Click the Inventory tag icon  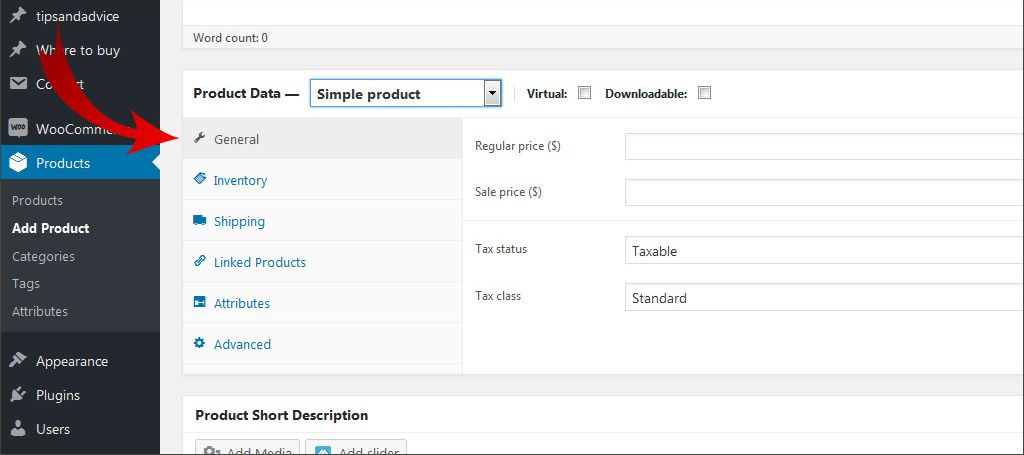(199, 179)
